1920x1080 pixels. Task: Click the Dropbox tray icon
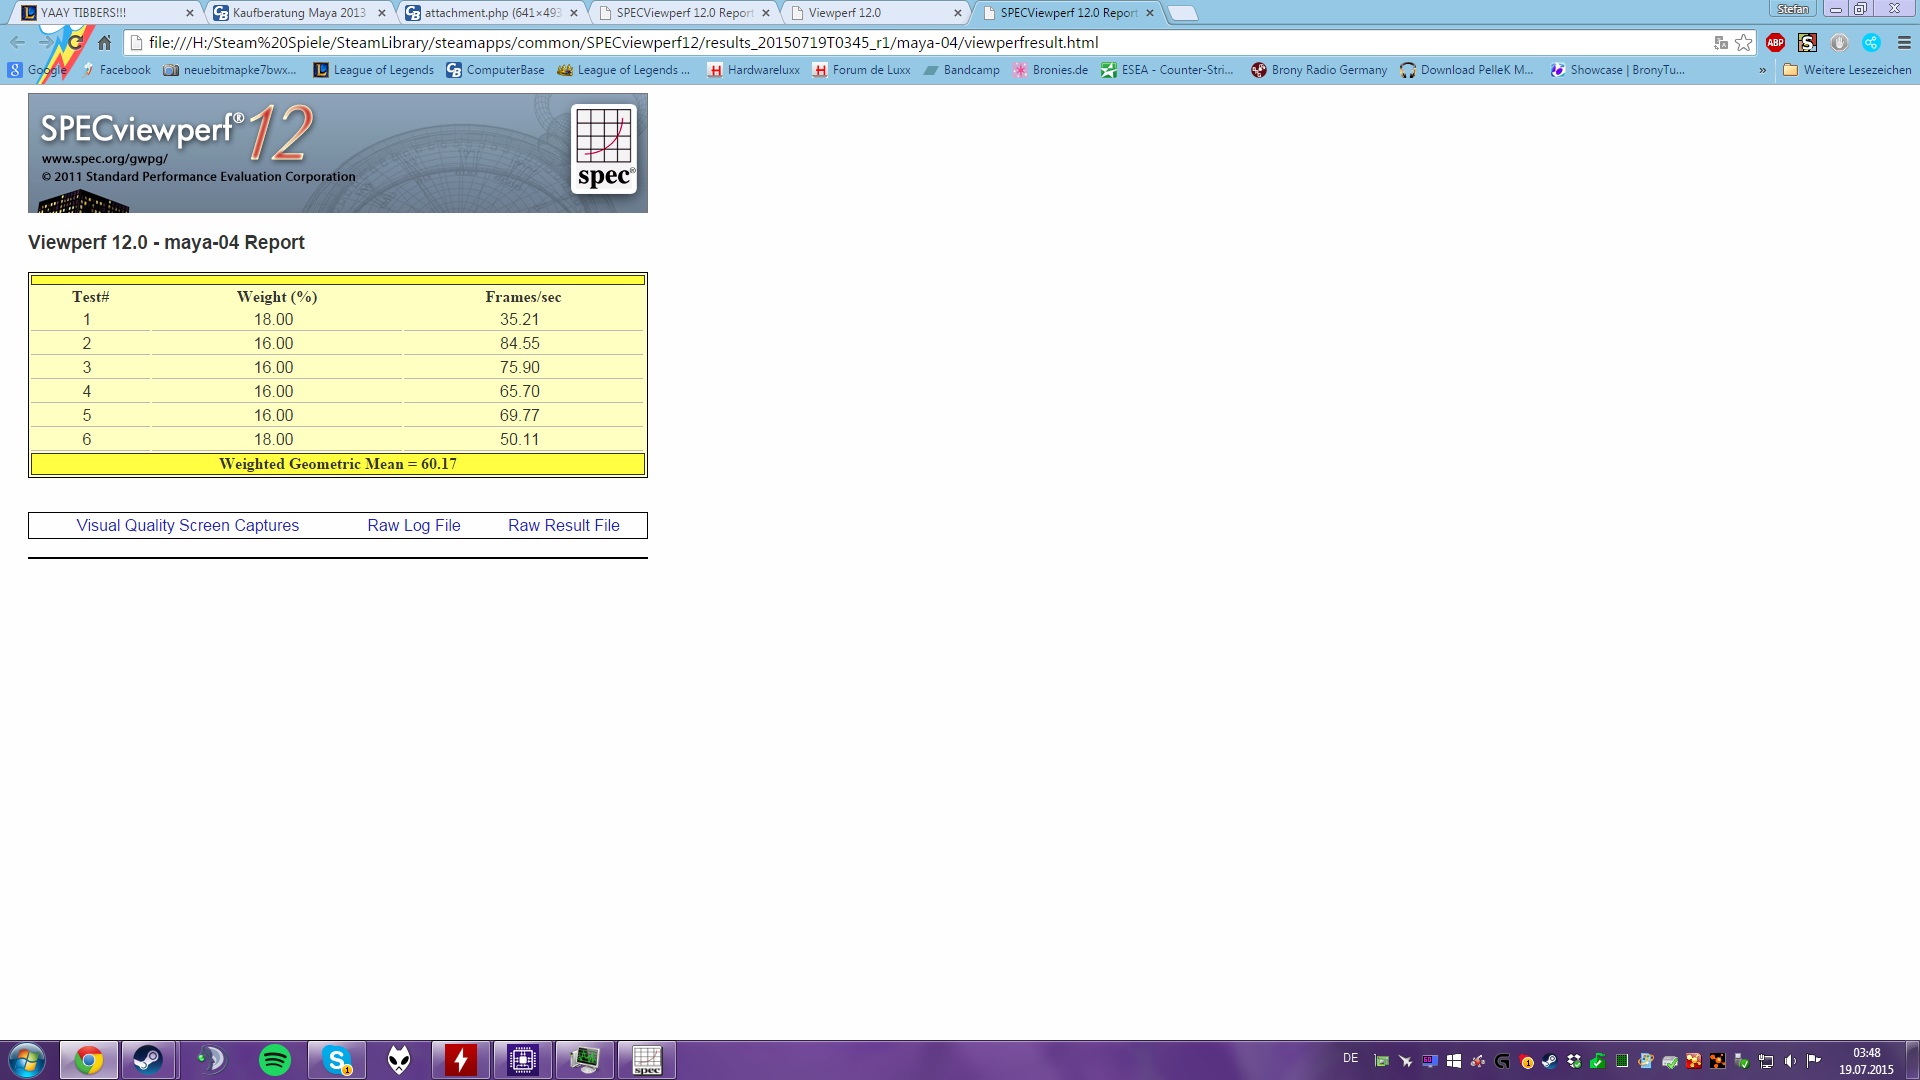[x=1574, y=1061]
